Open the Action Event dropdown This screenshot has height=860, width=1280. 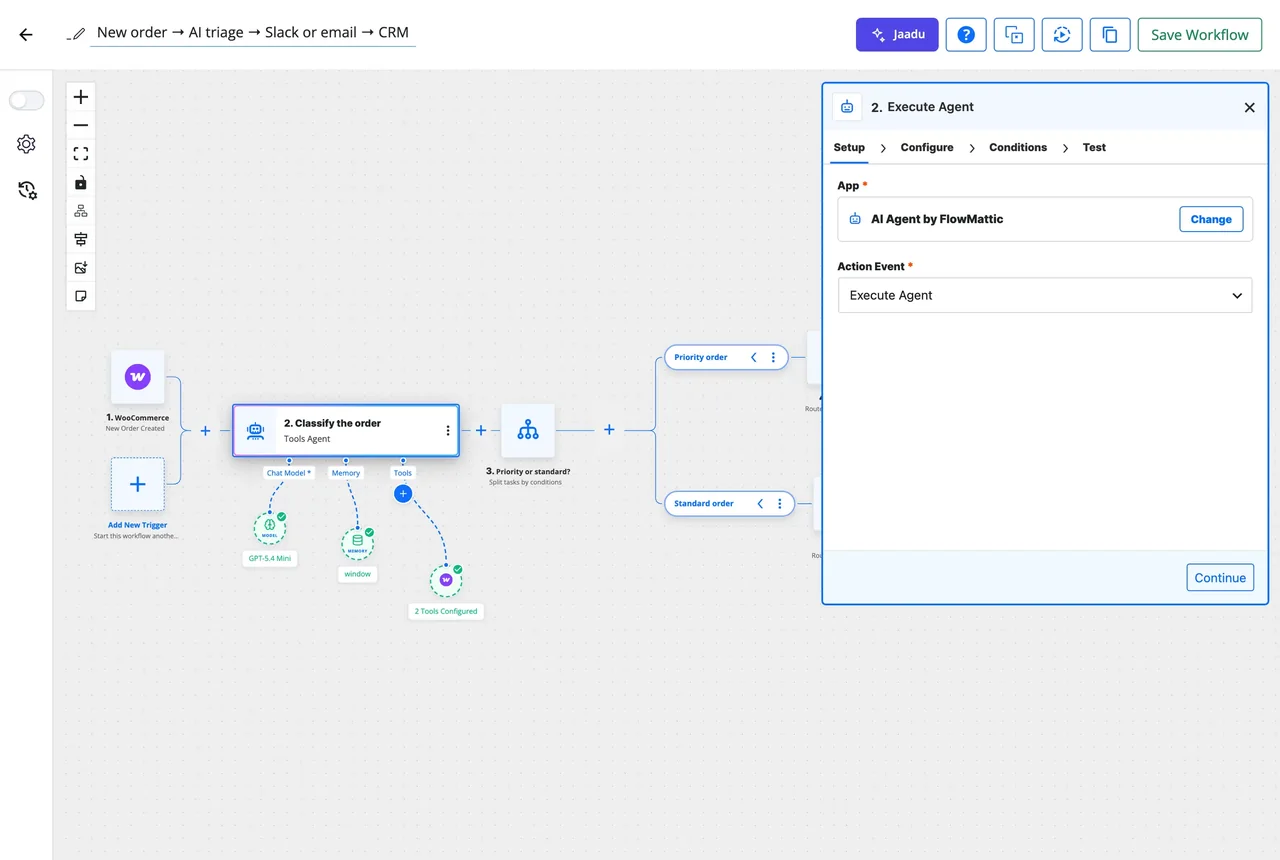click(1045, 295)
